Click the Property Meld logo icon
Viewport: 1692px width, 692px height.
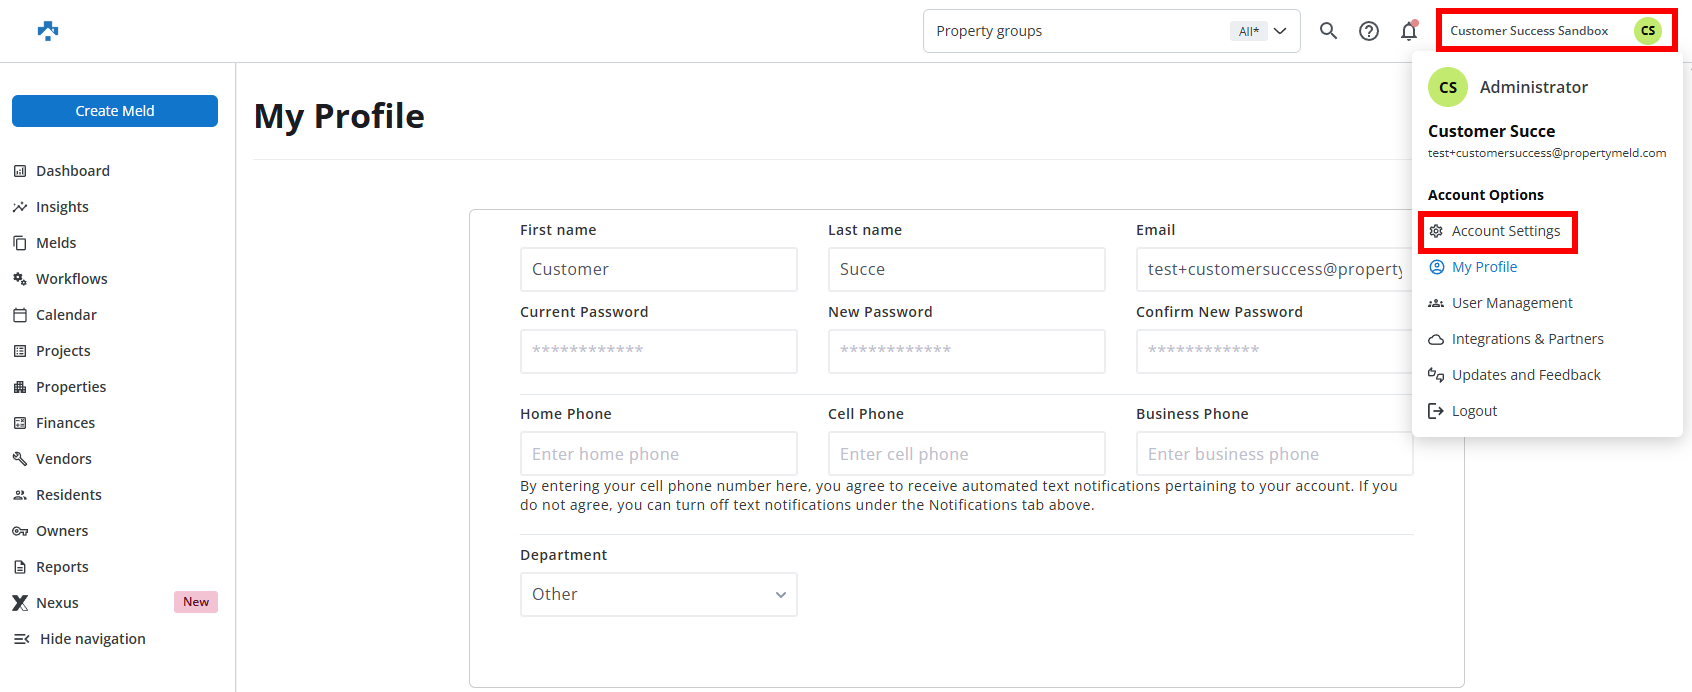48,31
